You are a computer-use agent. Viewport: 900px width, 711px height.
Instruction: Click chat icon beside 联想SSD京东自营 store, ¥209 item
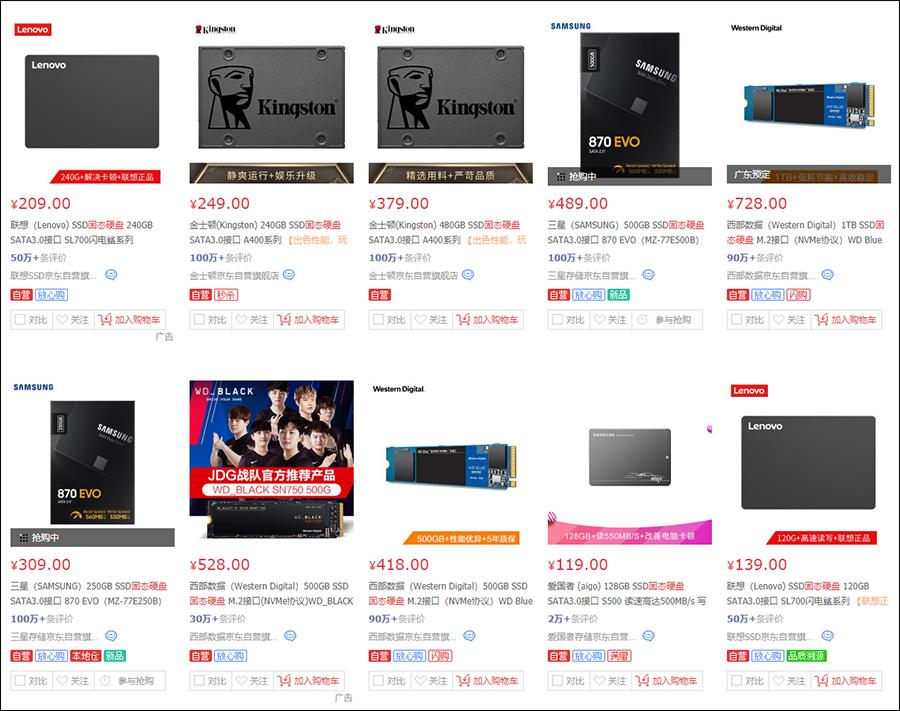111,275
